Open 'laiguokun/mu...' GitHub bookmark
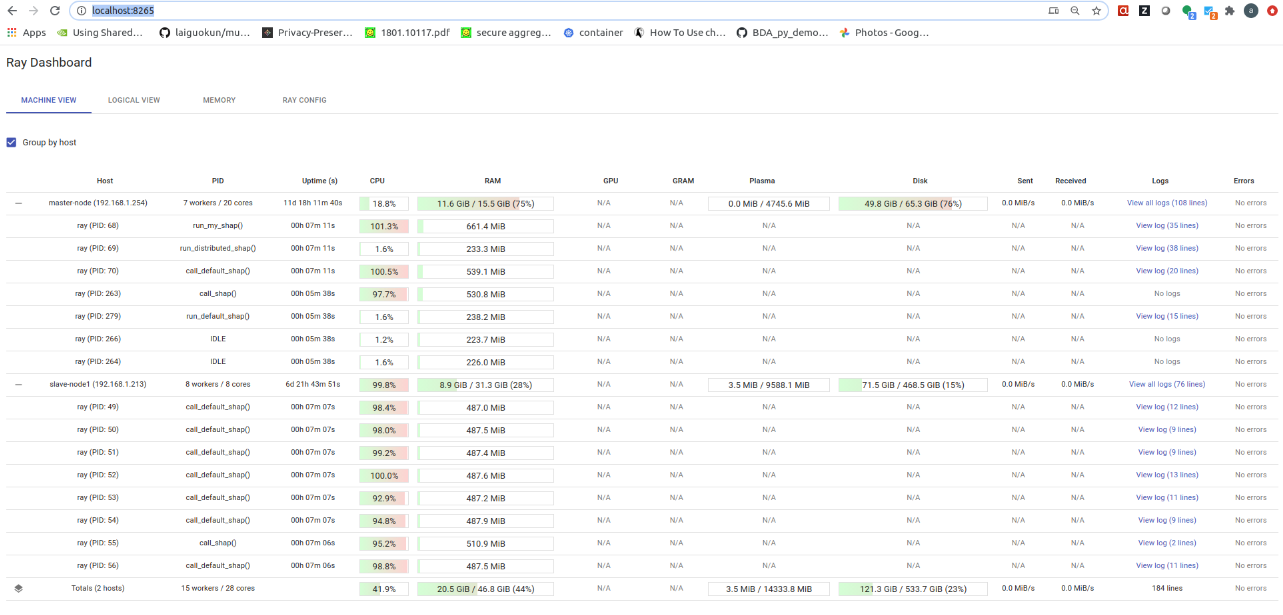The width and height of the screenshot is (1283, 615). [204, 32]
